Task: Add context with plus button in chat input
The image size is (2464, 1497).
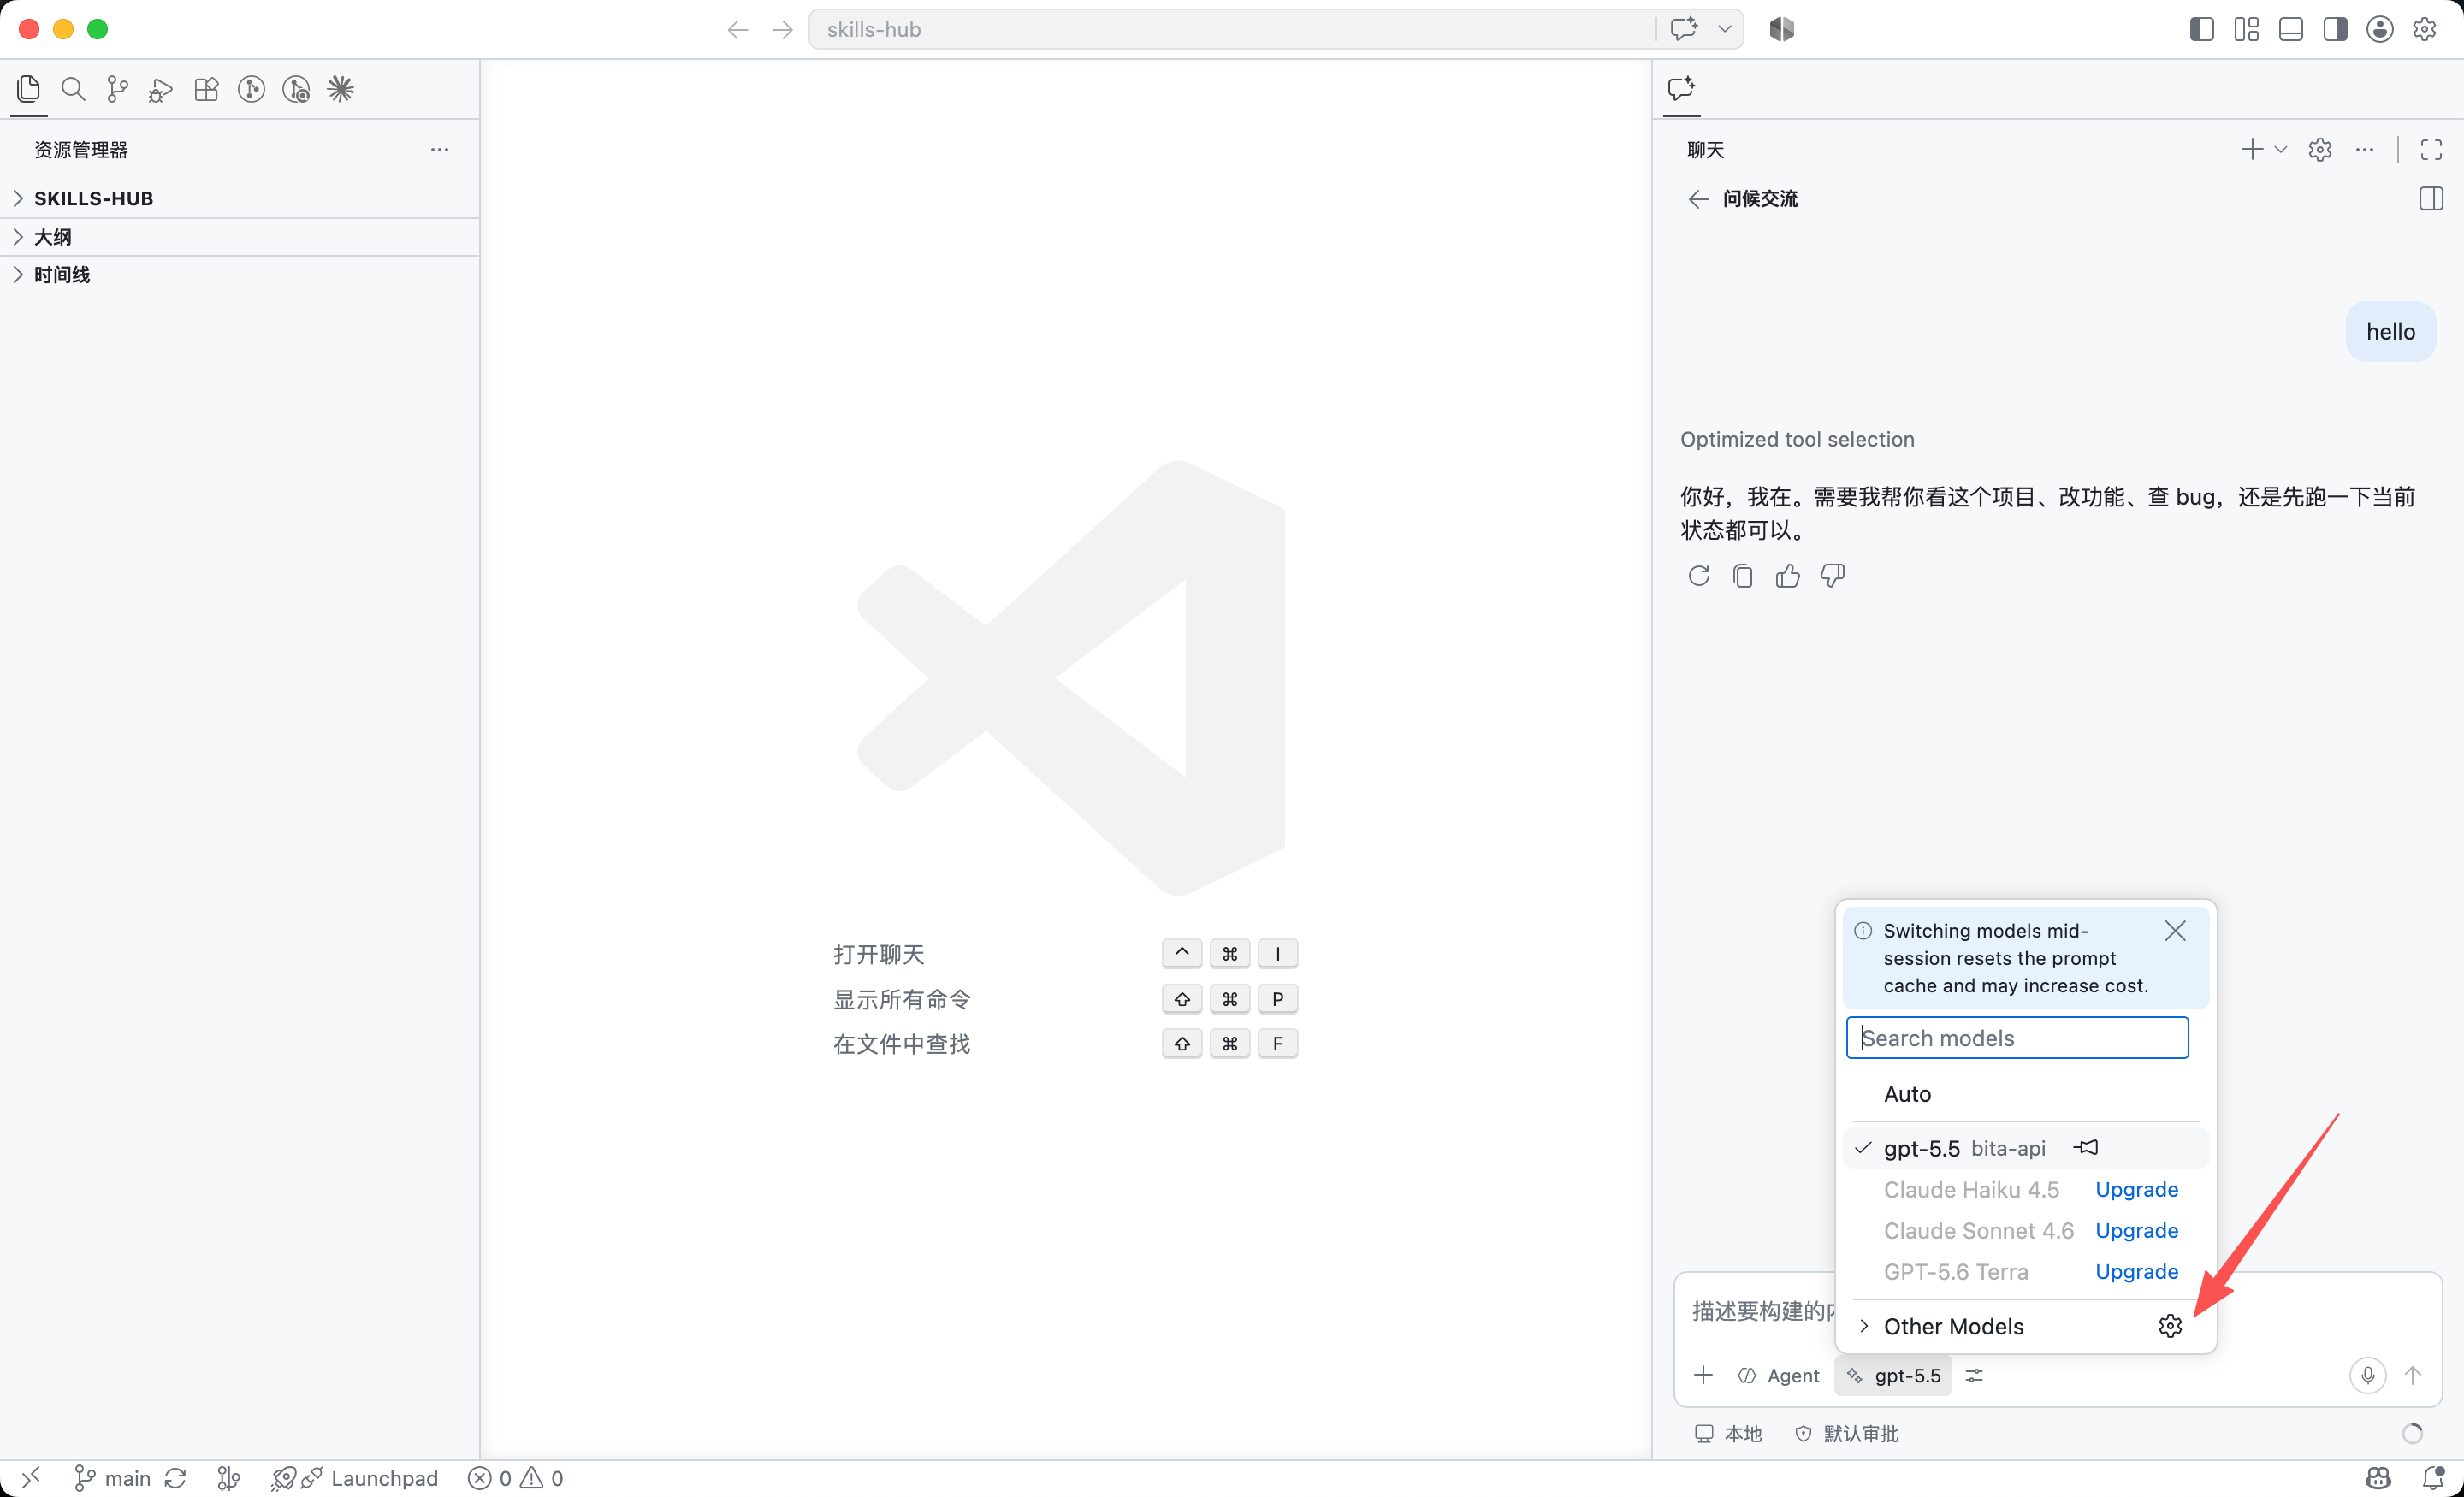Action: [1703, 1375]
